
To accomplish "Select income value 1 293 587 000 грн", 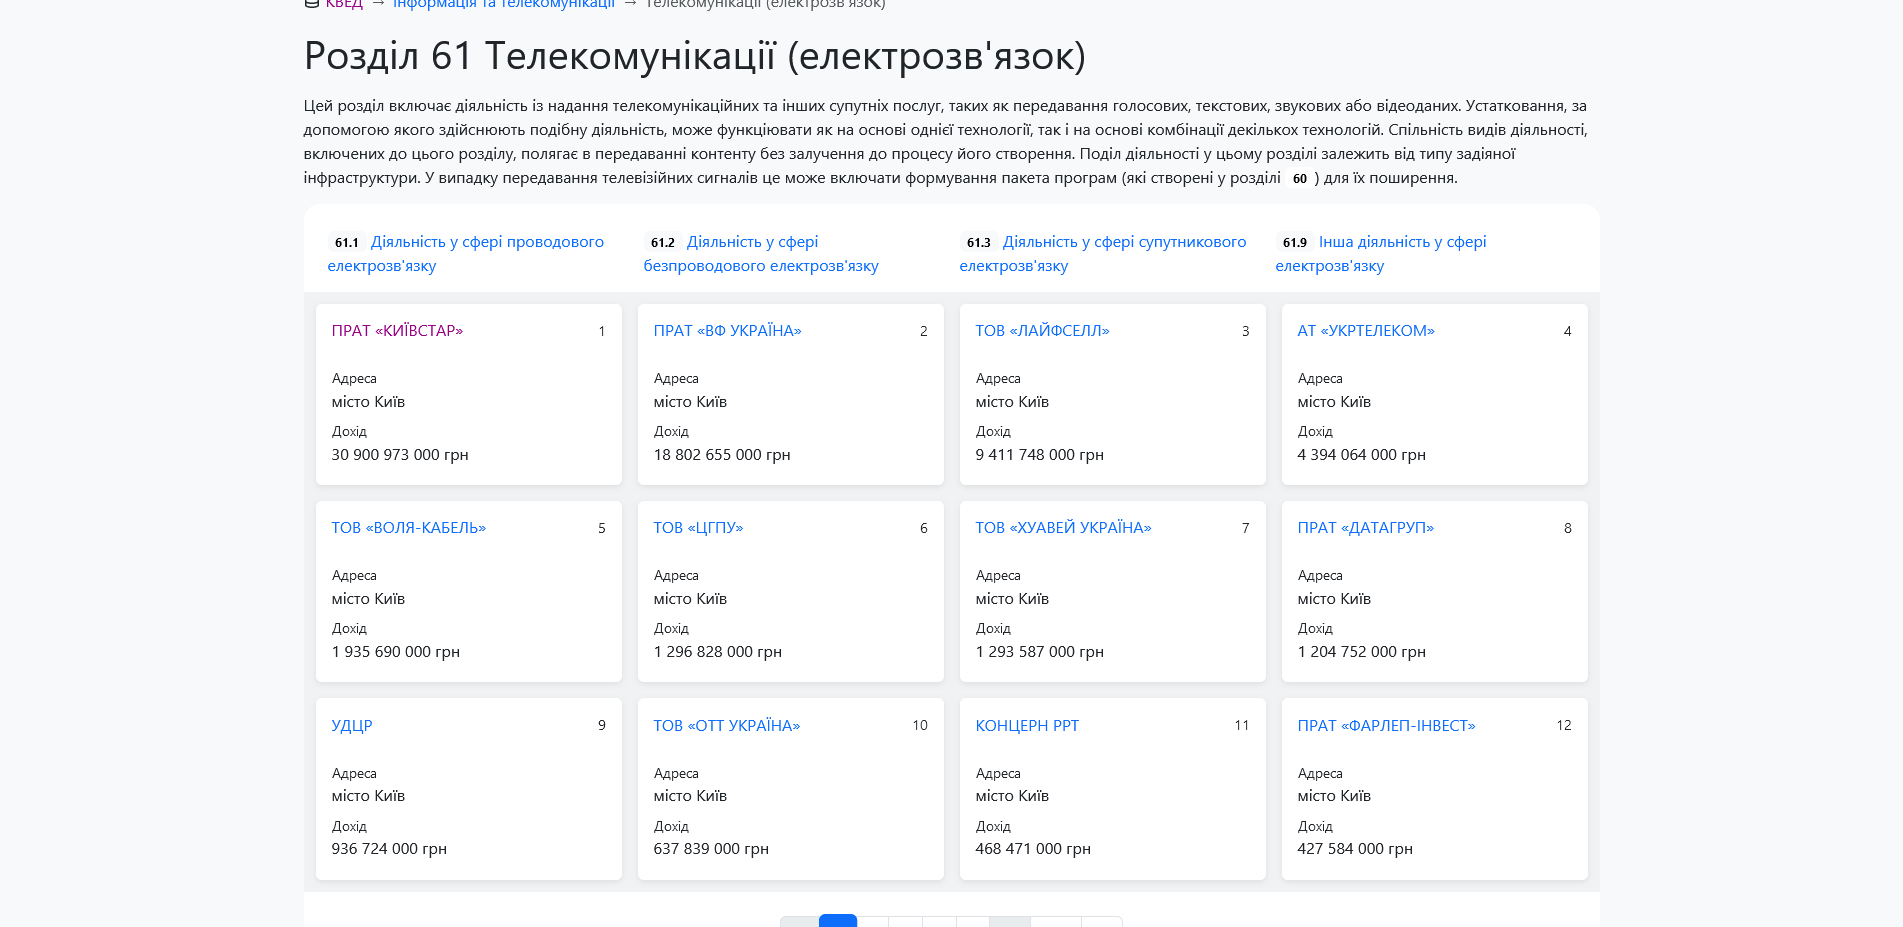I will [x=1039, y=652].
